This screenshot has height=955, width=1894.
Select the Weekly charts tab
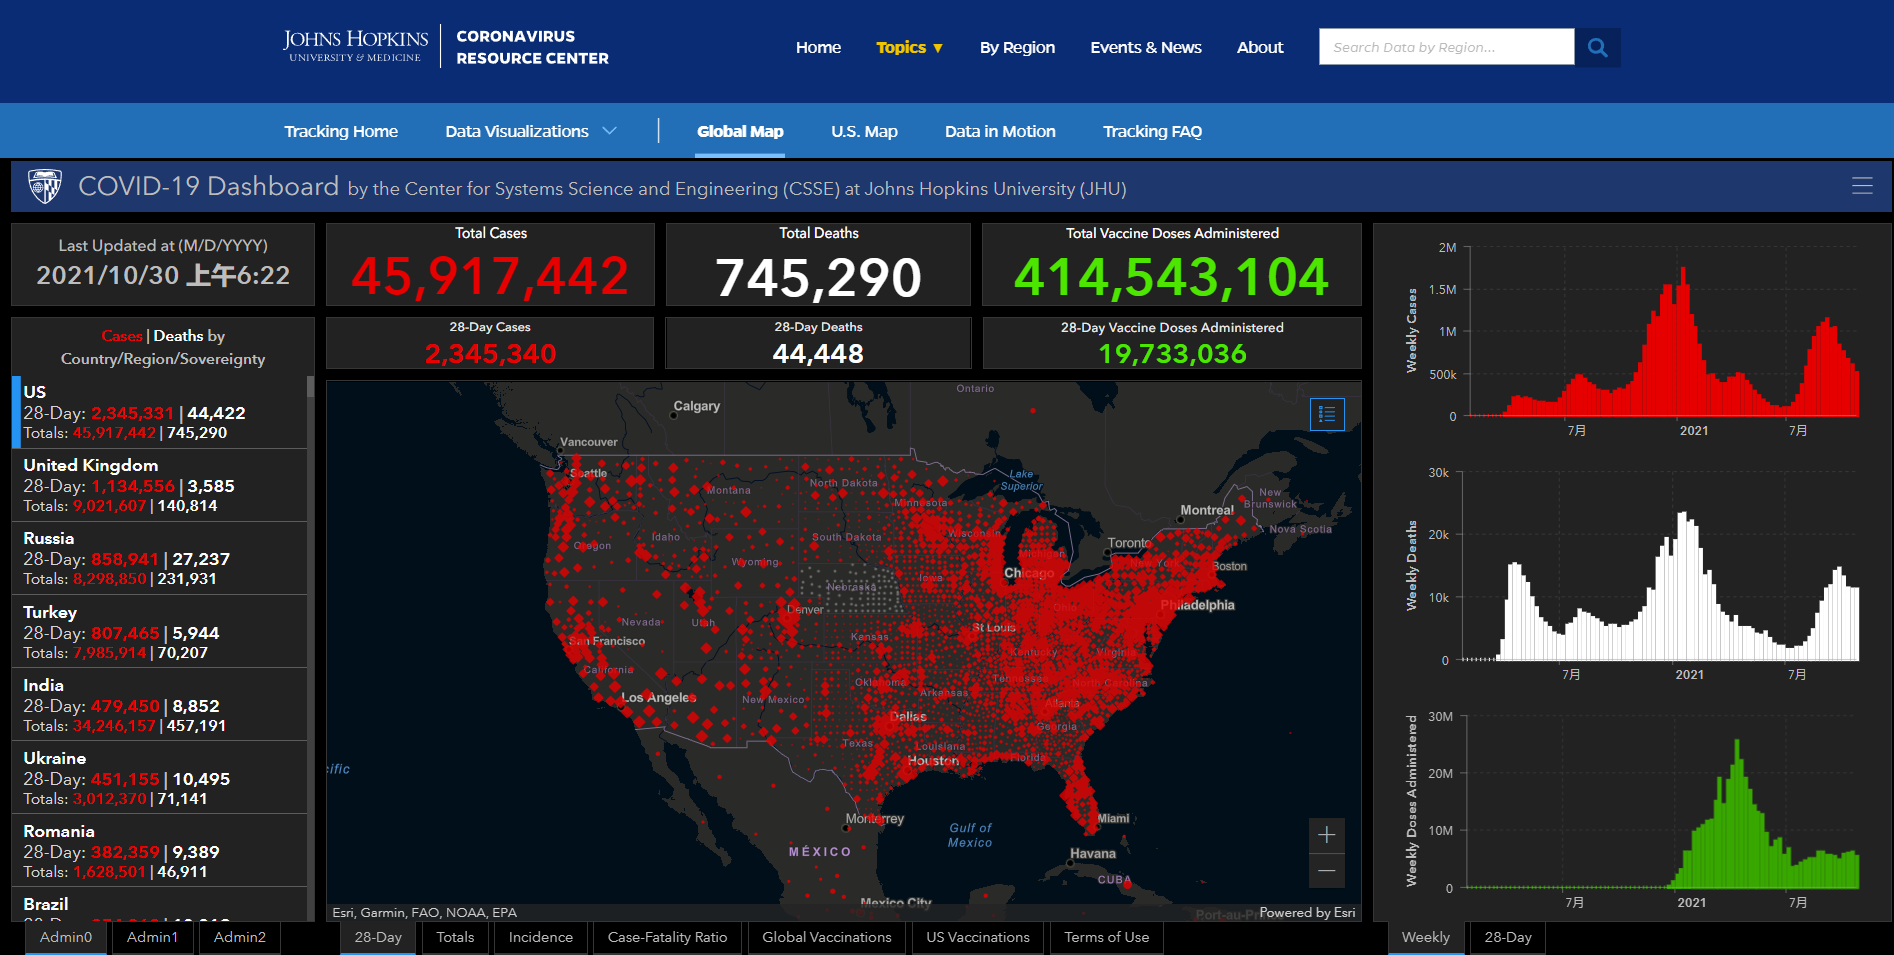(1426, 938)
